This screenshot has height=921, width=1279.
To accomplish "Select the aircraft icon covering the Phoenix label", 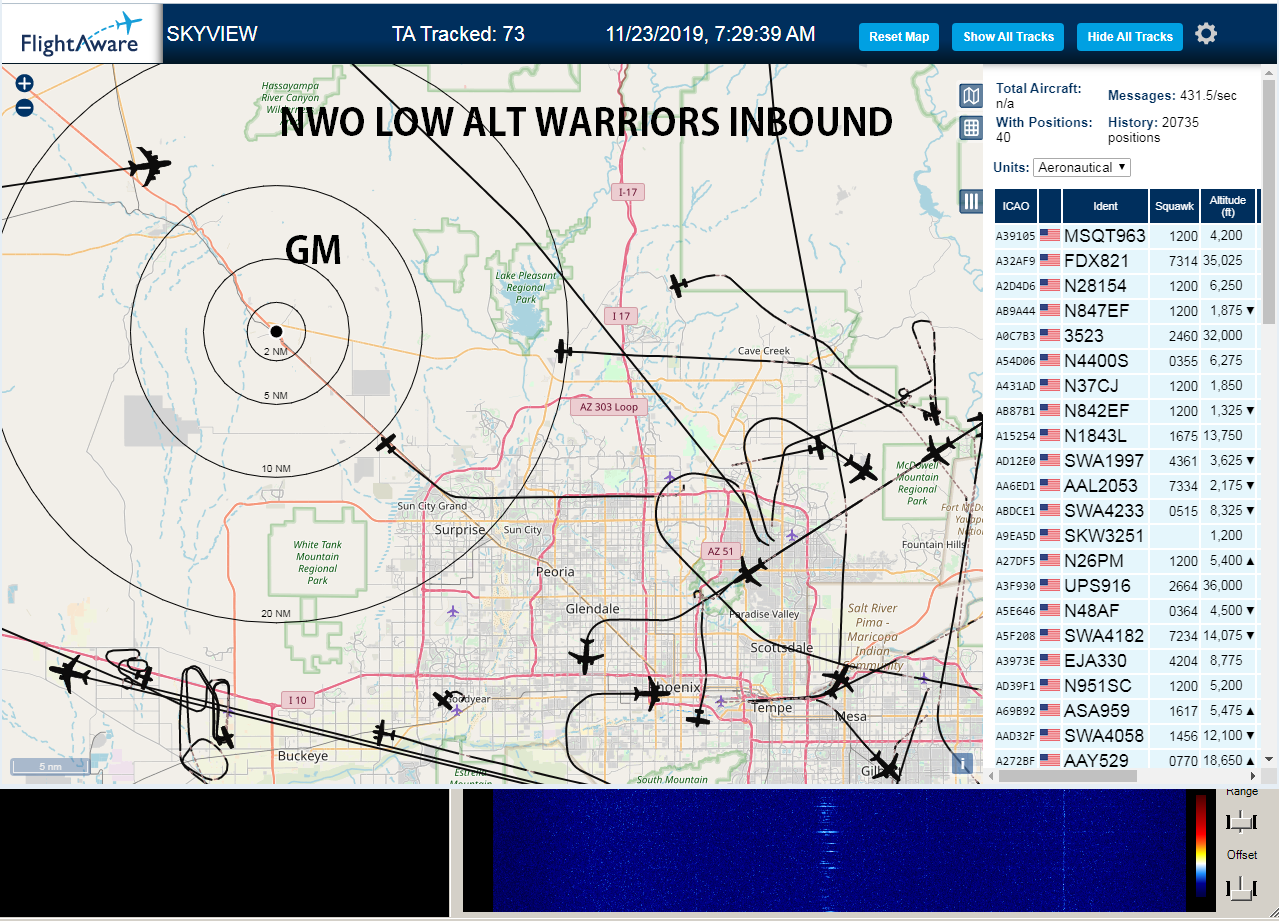I will pos(654,691).
